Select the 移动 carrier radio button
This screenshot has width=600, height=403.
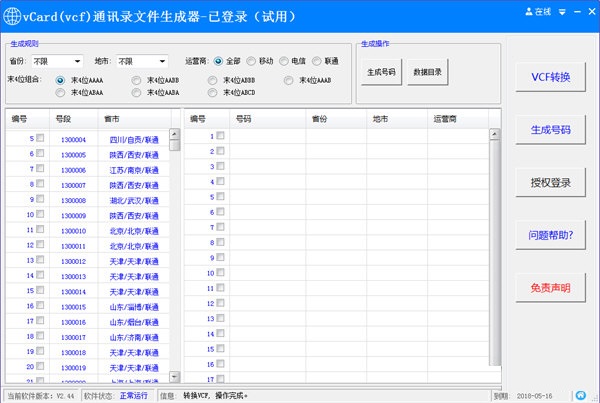(251, 61)
